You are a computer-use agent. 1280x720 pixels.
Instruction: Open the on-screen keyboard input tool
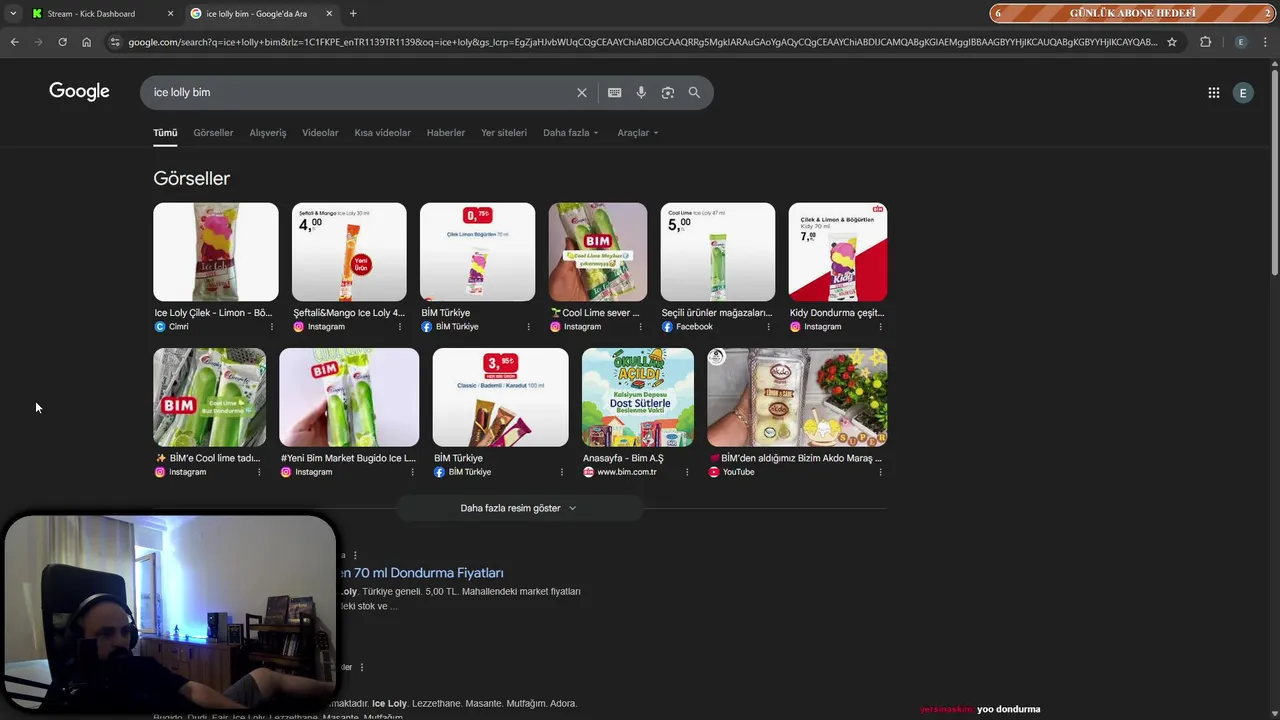614,92
